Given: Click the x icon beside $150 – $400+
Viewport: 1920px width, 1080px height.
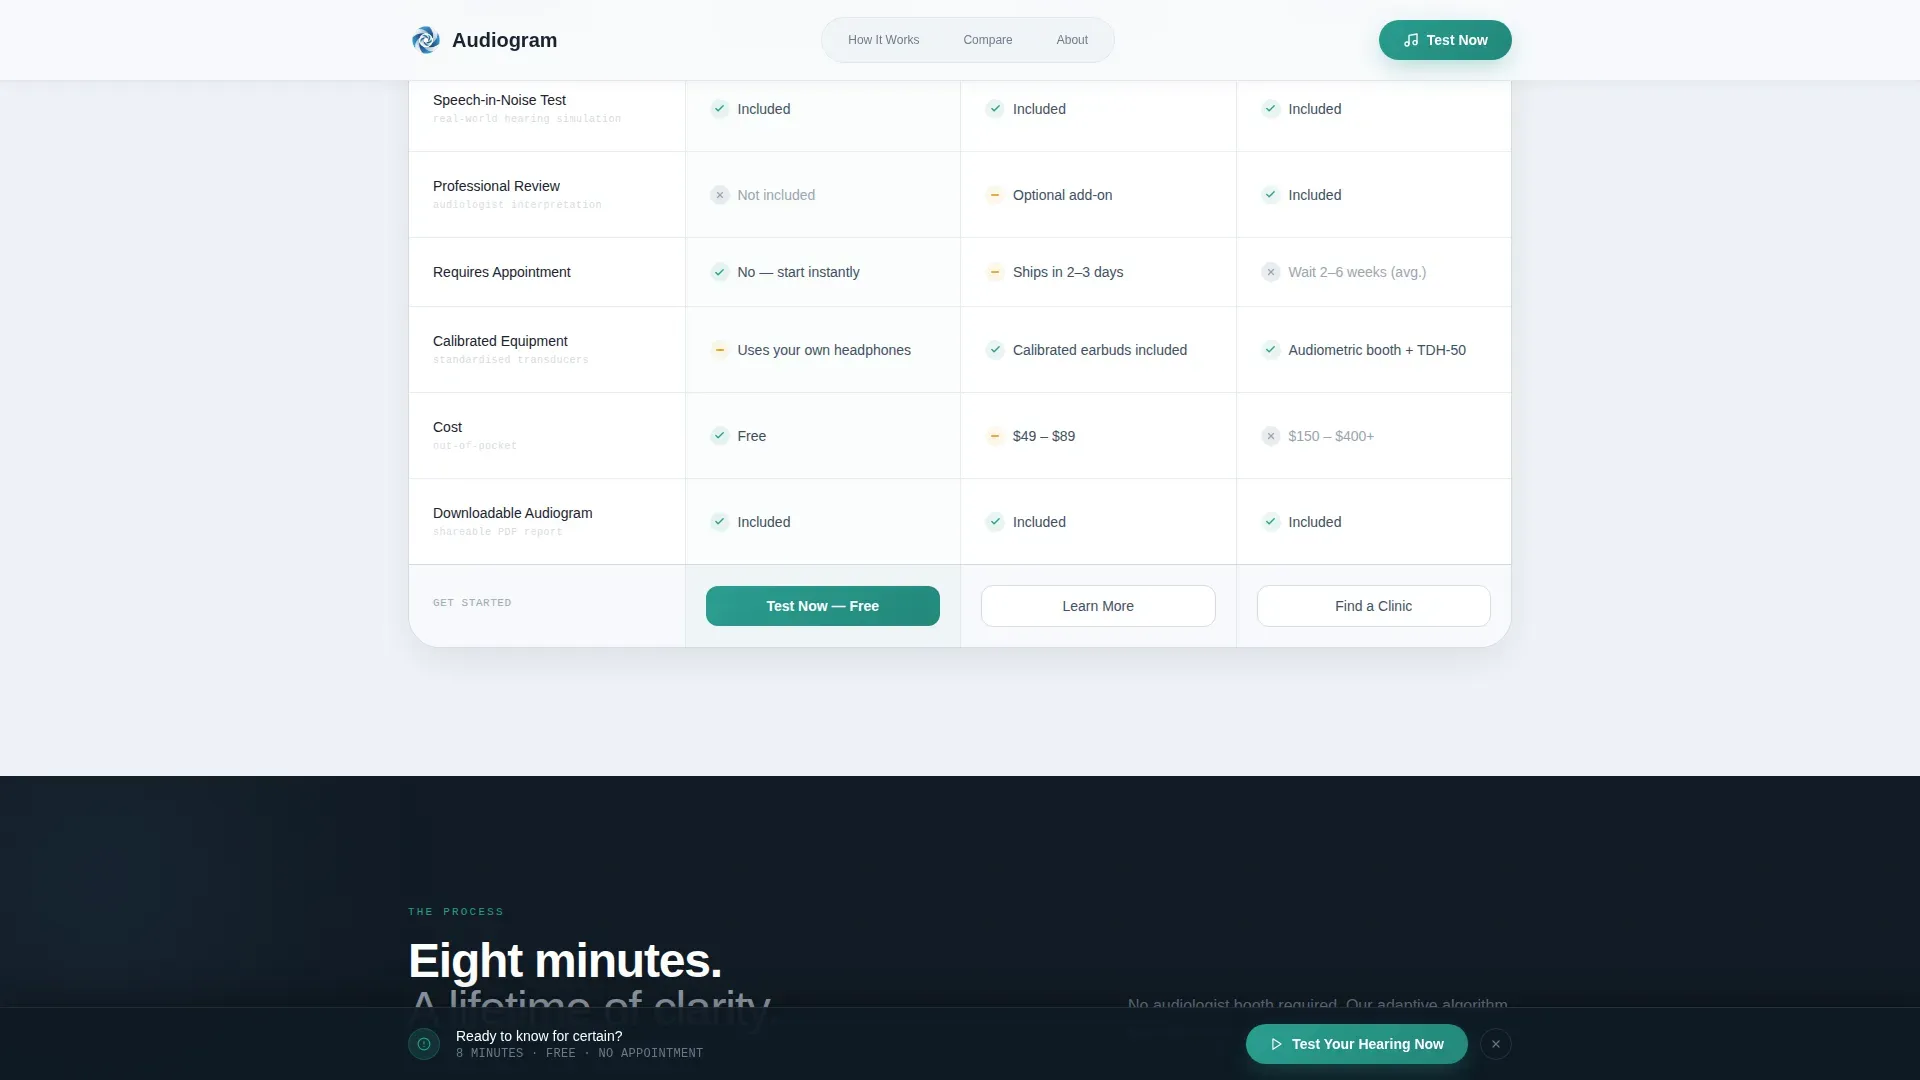Looking at the screenshot, I should click(x=1271, y=436).
